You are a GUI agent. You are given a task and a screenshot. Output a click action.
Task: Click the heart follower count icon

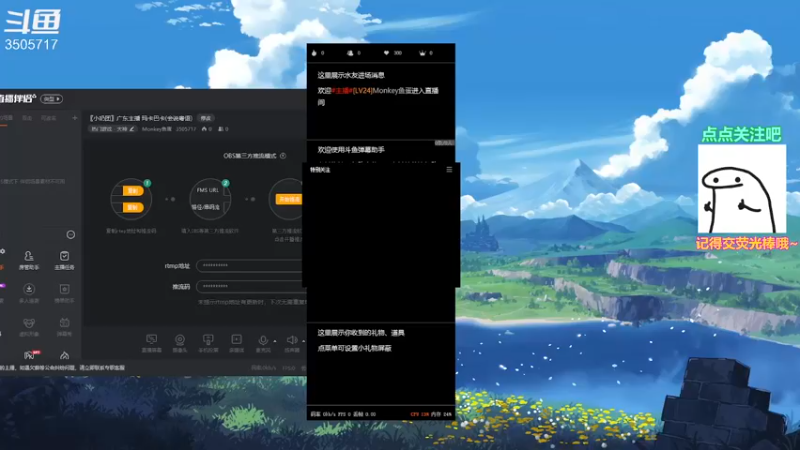[x=386, y=53]
